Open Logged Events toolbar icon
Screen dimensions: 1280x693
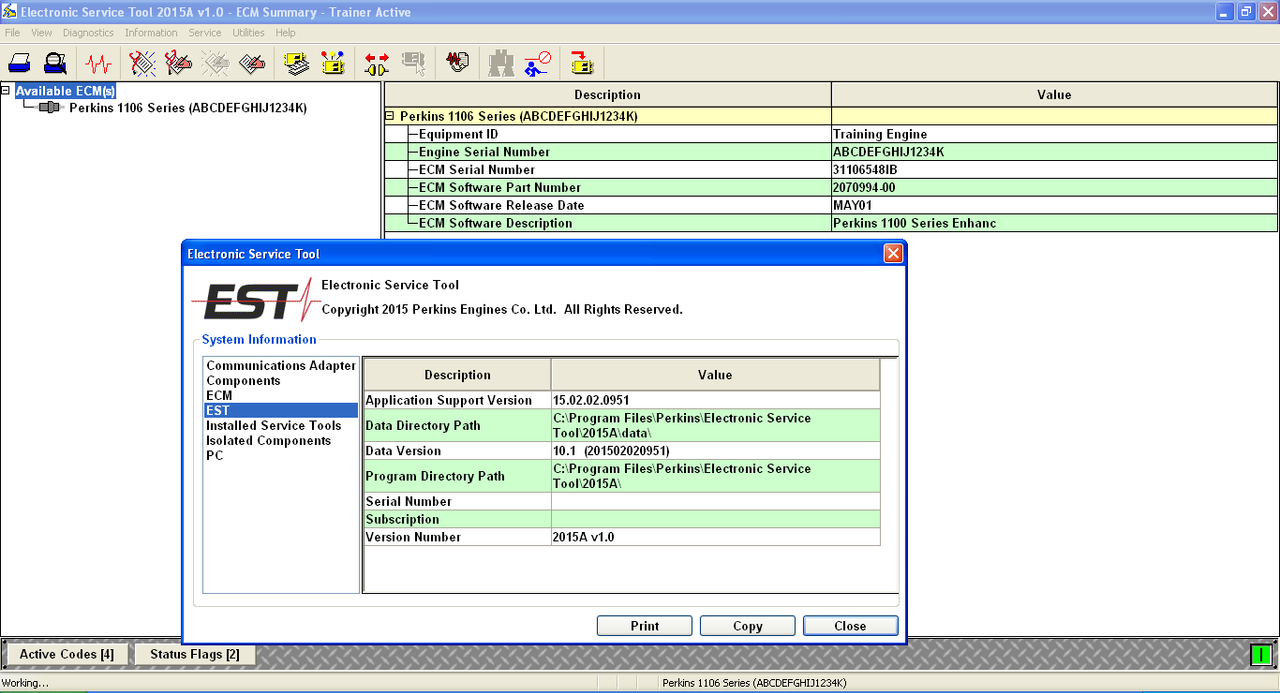pos(252,64)
